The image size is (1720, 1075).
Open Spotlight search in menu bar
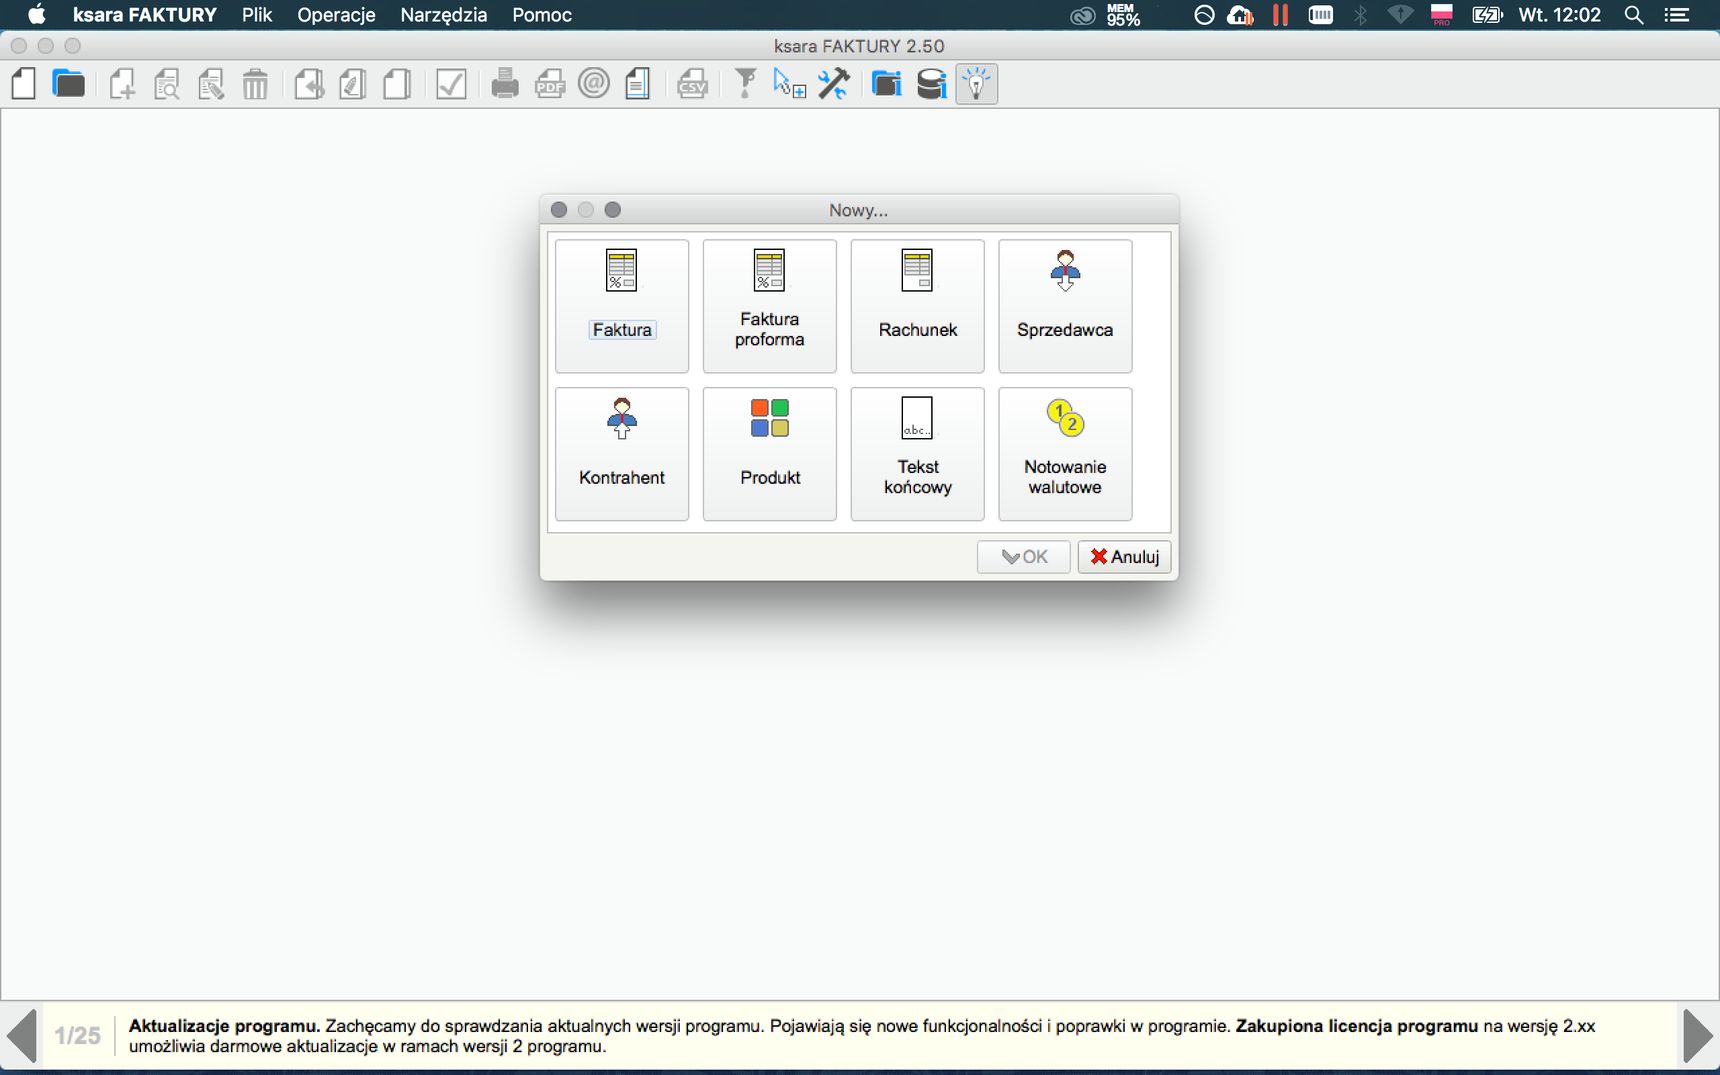click(1634, 15)
